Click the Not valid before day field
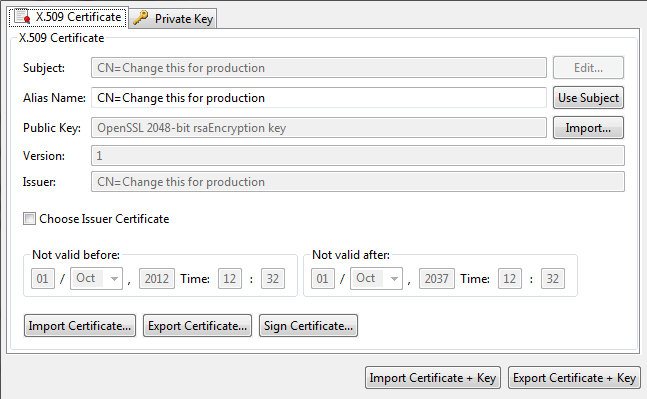Viewport: 647px width, 399px height. [43, 279]
